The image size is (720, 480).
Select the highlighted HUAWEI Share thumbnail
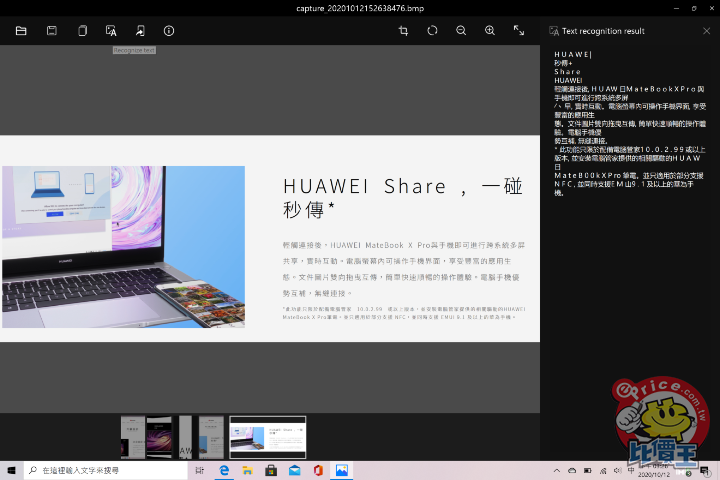coord(268,437)
